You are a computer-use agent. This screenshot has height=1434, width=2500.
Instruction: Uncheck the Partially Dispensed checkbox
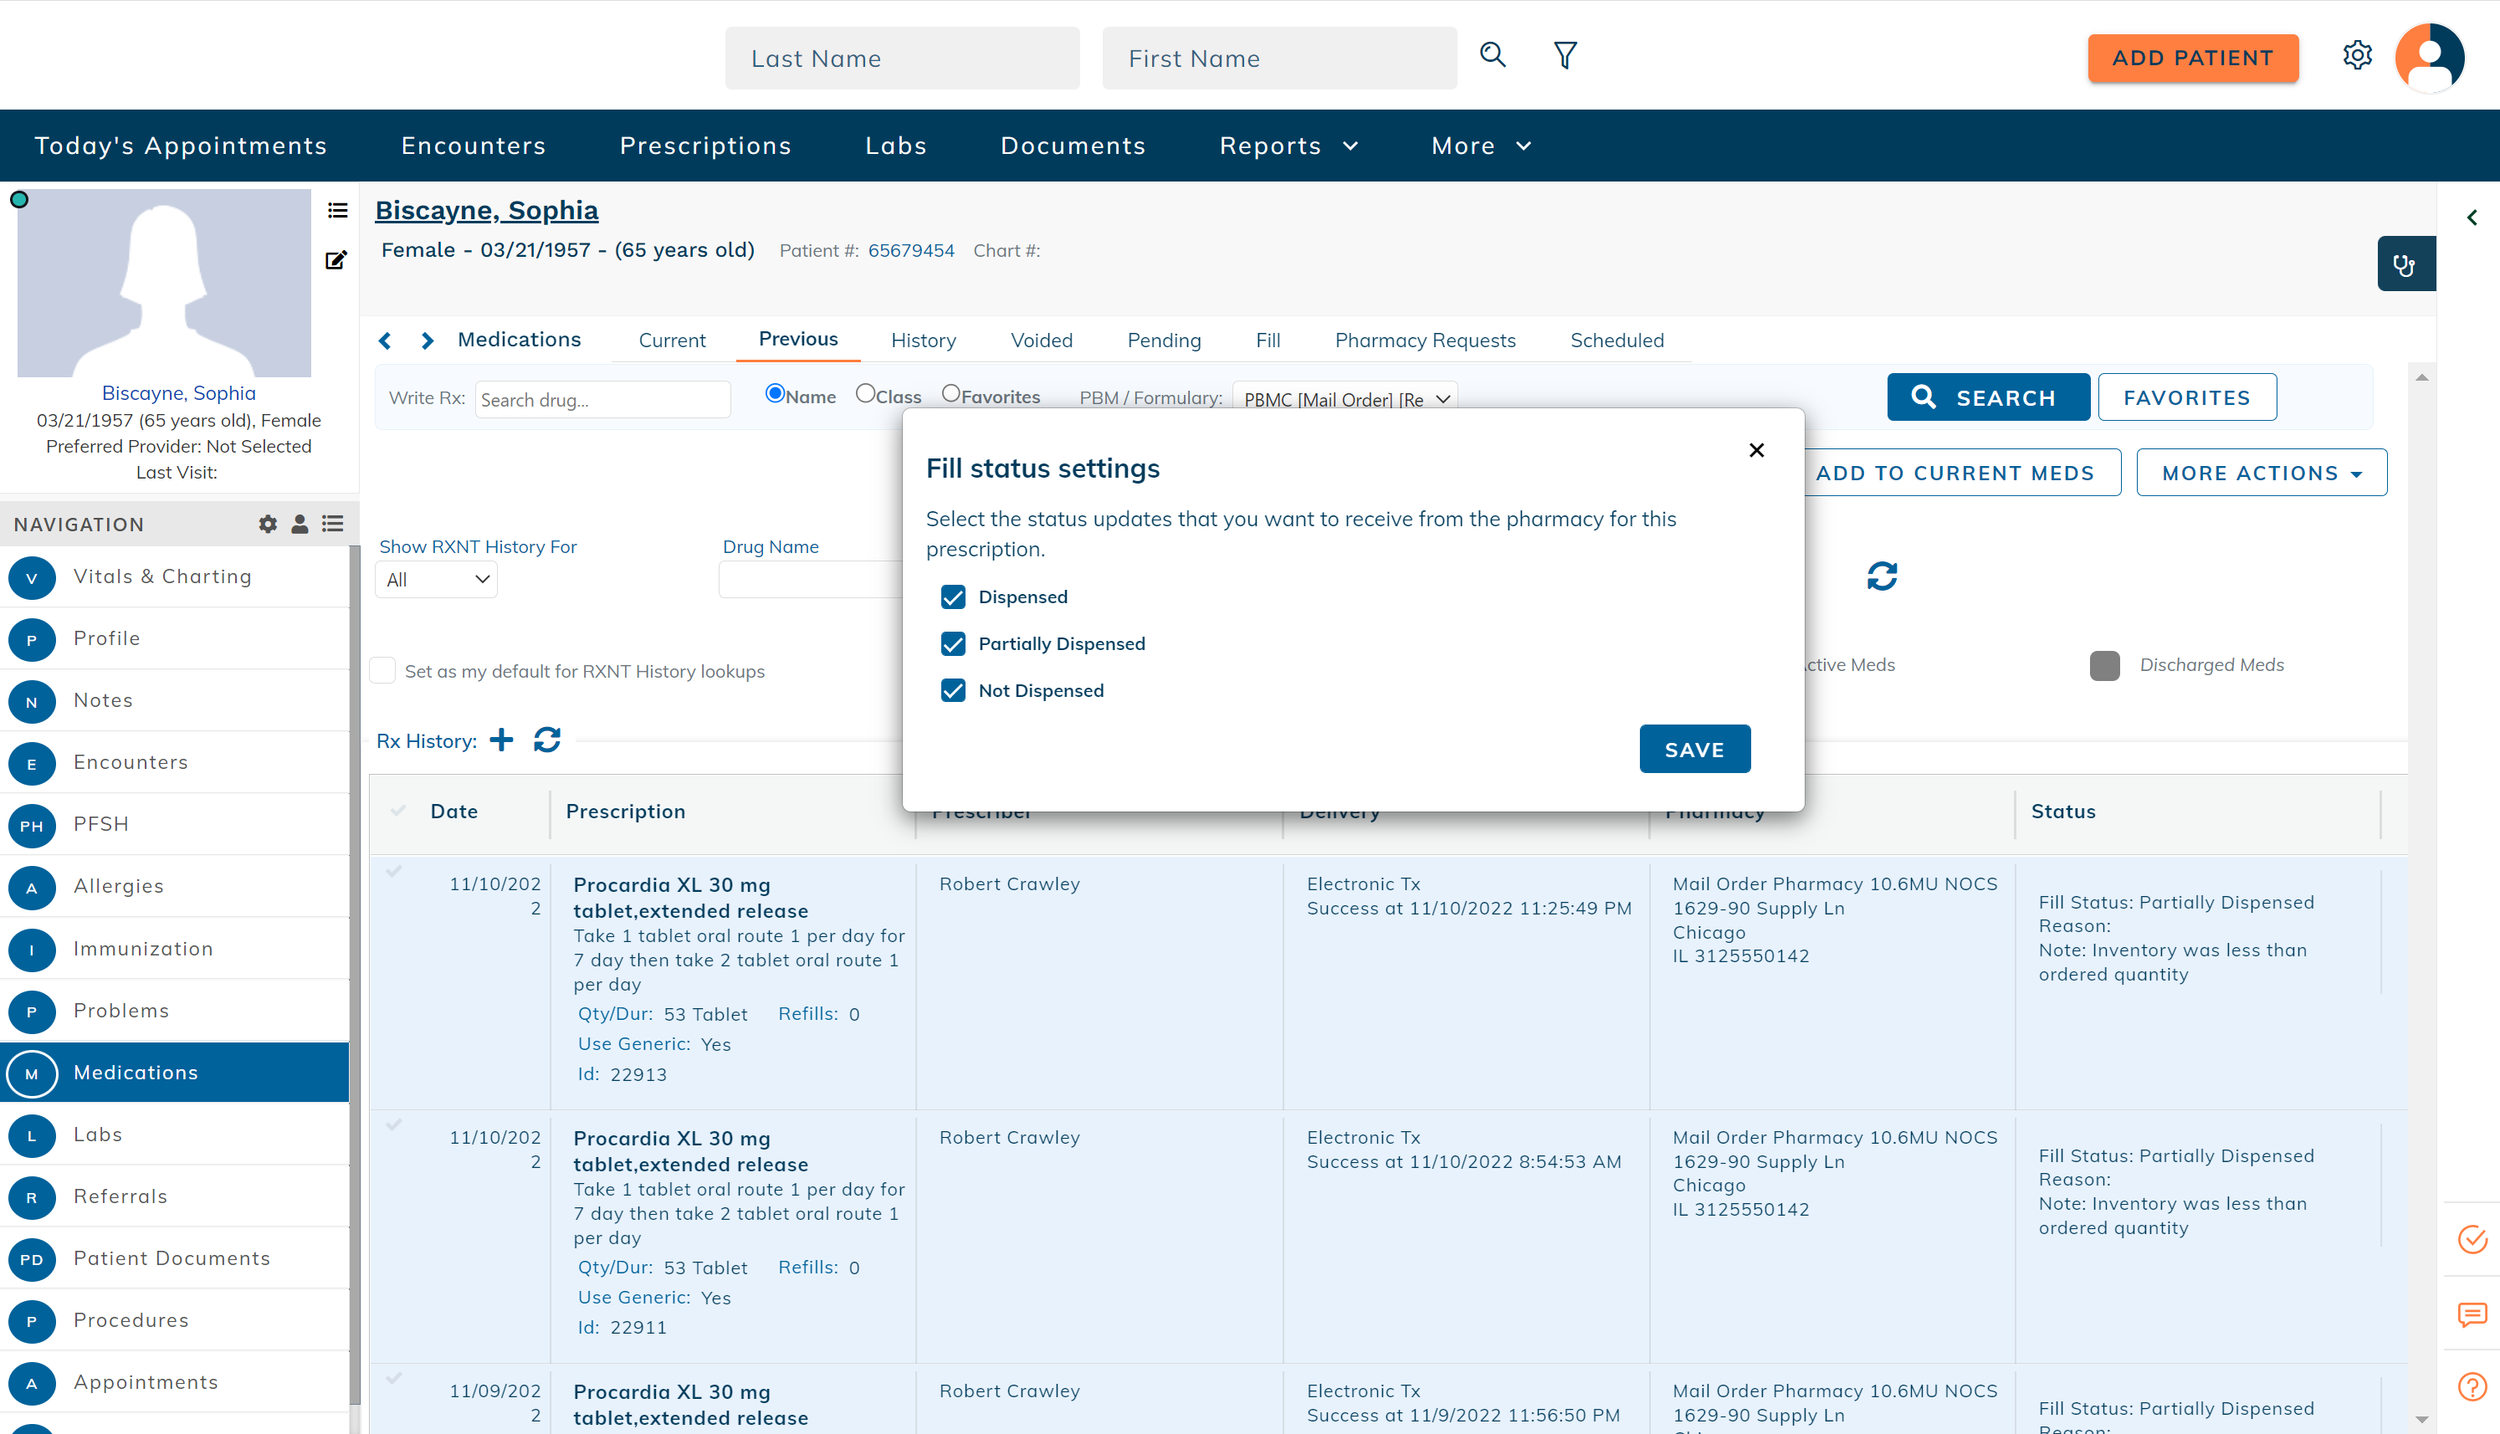pyautogui.click(x=953, y=644)
